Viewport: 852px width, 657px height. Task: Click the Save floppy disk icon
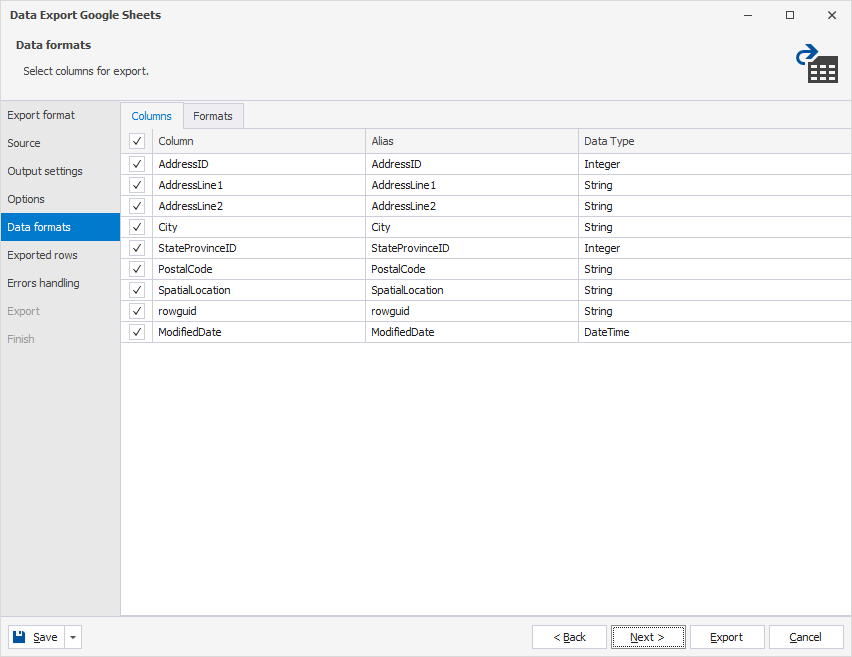point(19,637)
